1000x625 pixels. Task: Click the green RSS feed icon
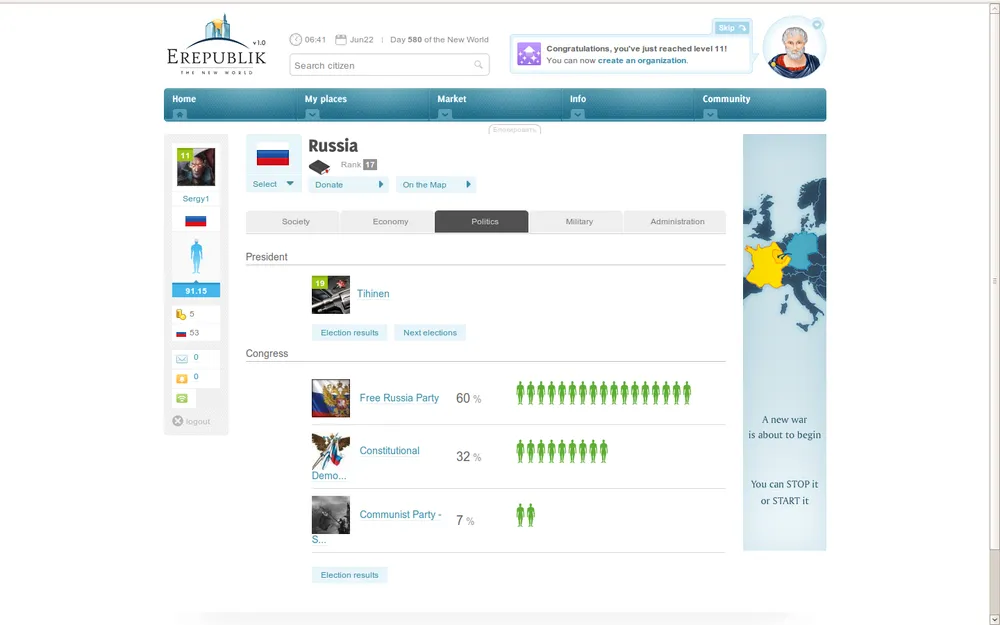(x=182, y=398)
